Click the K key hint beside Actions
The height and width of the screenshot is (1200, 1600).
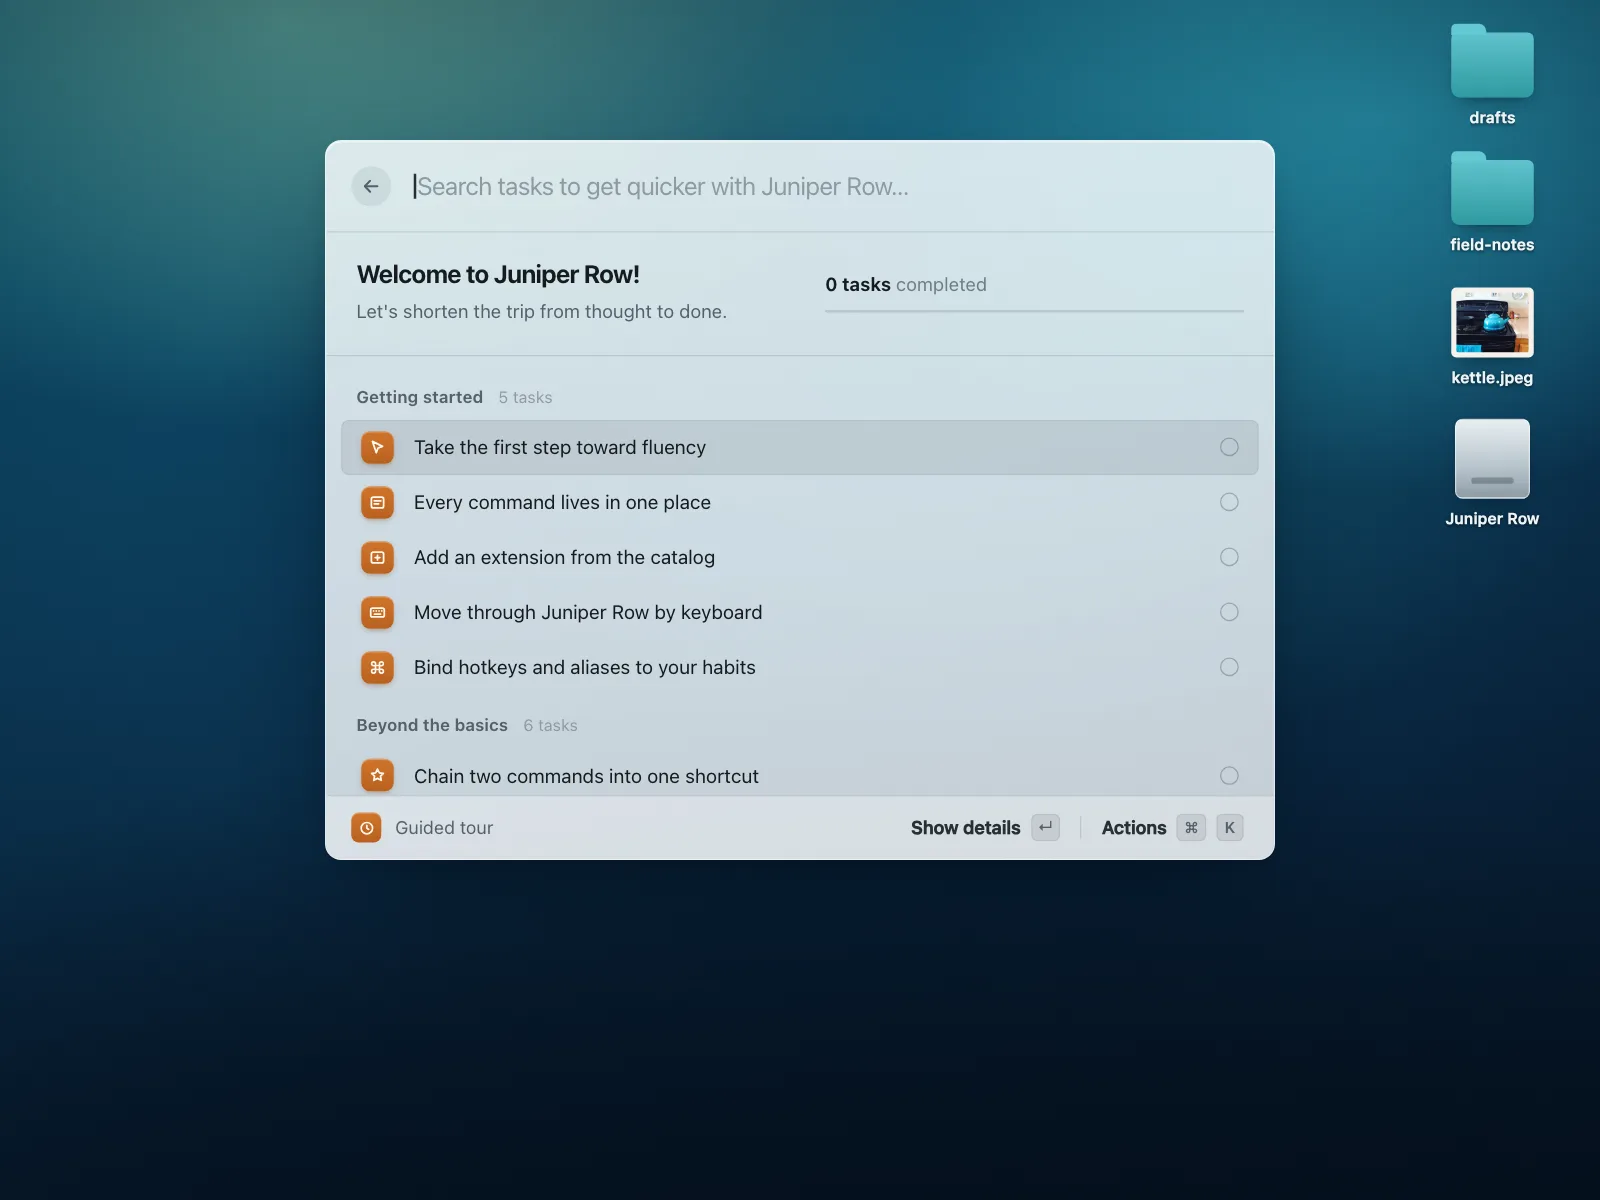tap(1230, 828)
